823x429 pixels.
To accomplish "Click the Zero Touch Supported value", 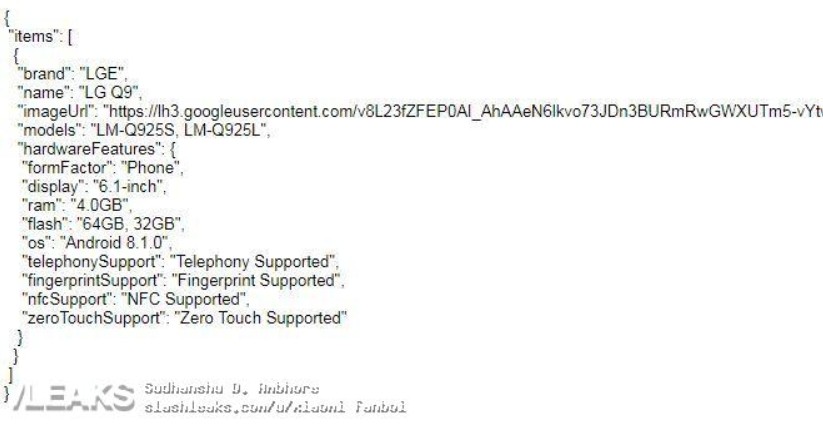I will point(260,318).
